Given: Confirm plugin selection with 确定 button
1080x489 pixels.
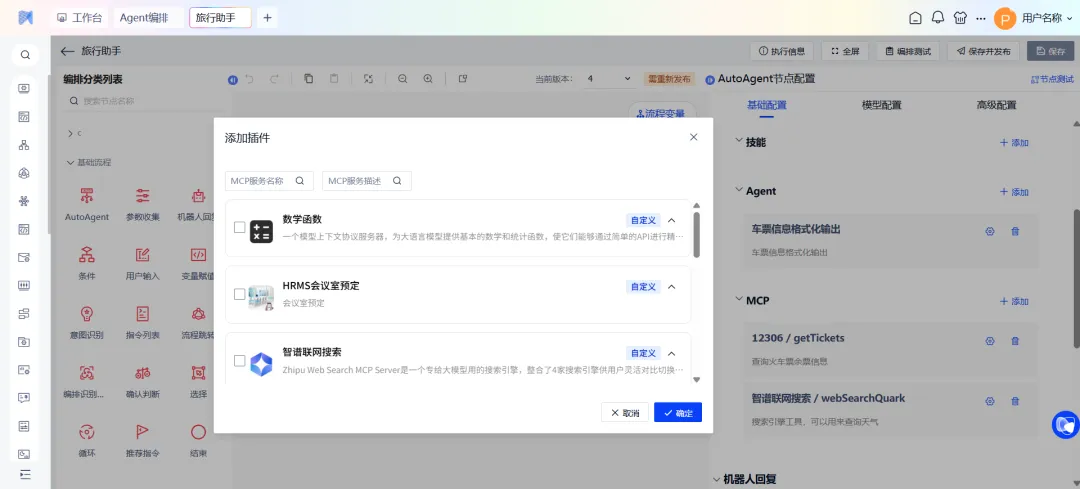Looking at the screenshot, I should 678,413.
